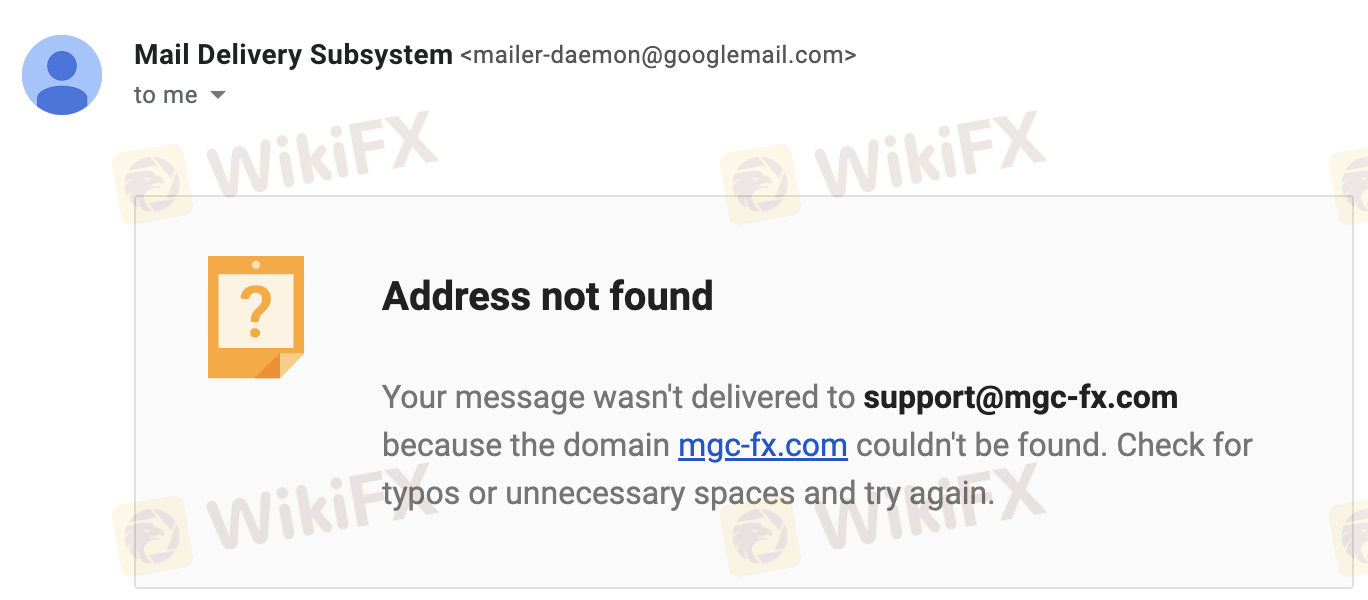
Task: Click the bold support@mgc-fx.com address
Action: 1021,397
